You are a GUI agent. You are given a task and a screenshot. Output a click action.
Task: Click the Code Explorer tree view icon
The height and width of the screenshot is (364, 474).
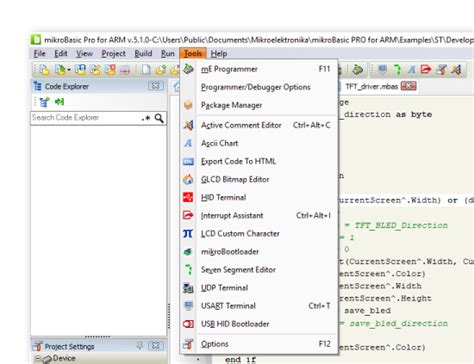44,102
